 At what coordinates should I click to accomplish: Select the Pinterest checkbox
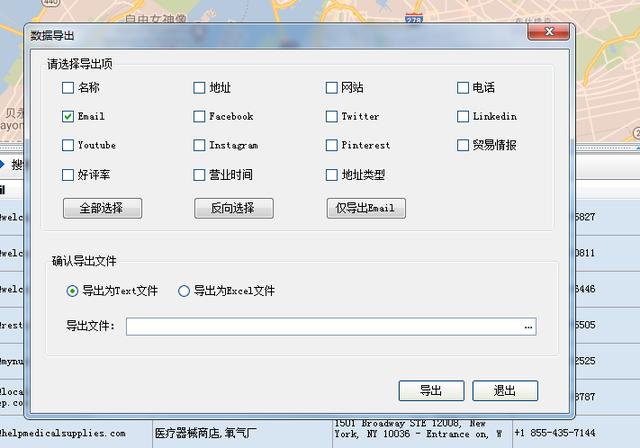[x=331, y=145]
